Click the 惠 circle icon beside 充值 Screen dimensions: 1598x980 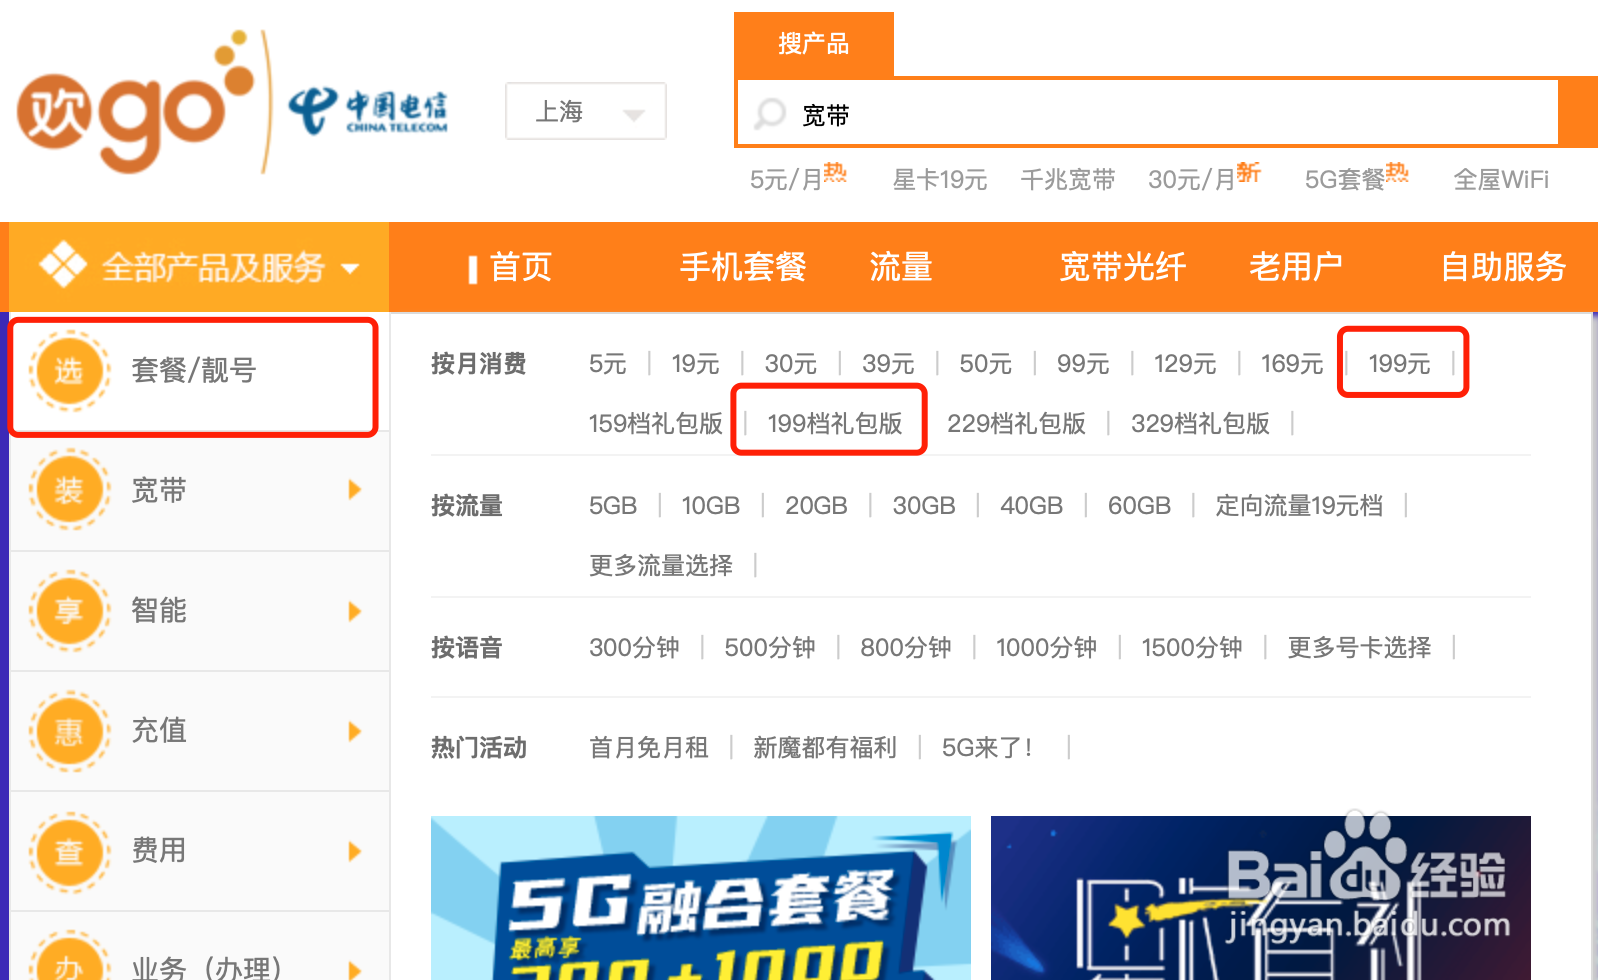(69, 731)
